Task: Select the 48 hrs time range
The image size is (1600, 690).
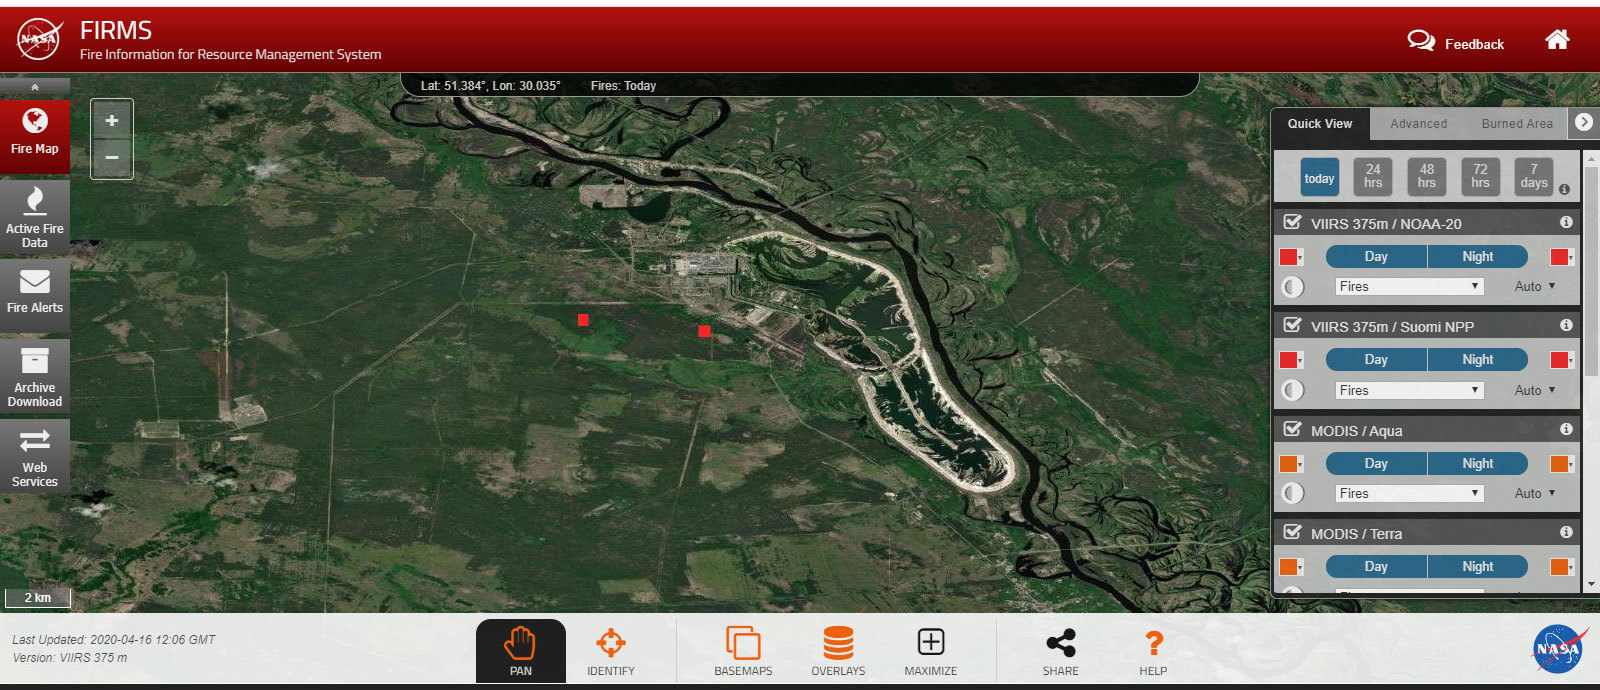Action: tap(1427, 177)
